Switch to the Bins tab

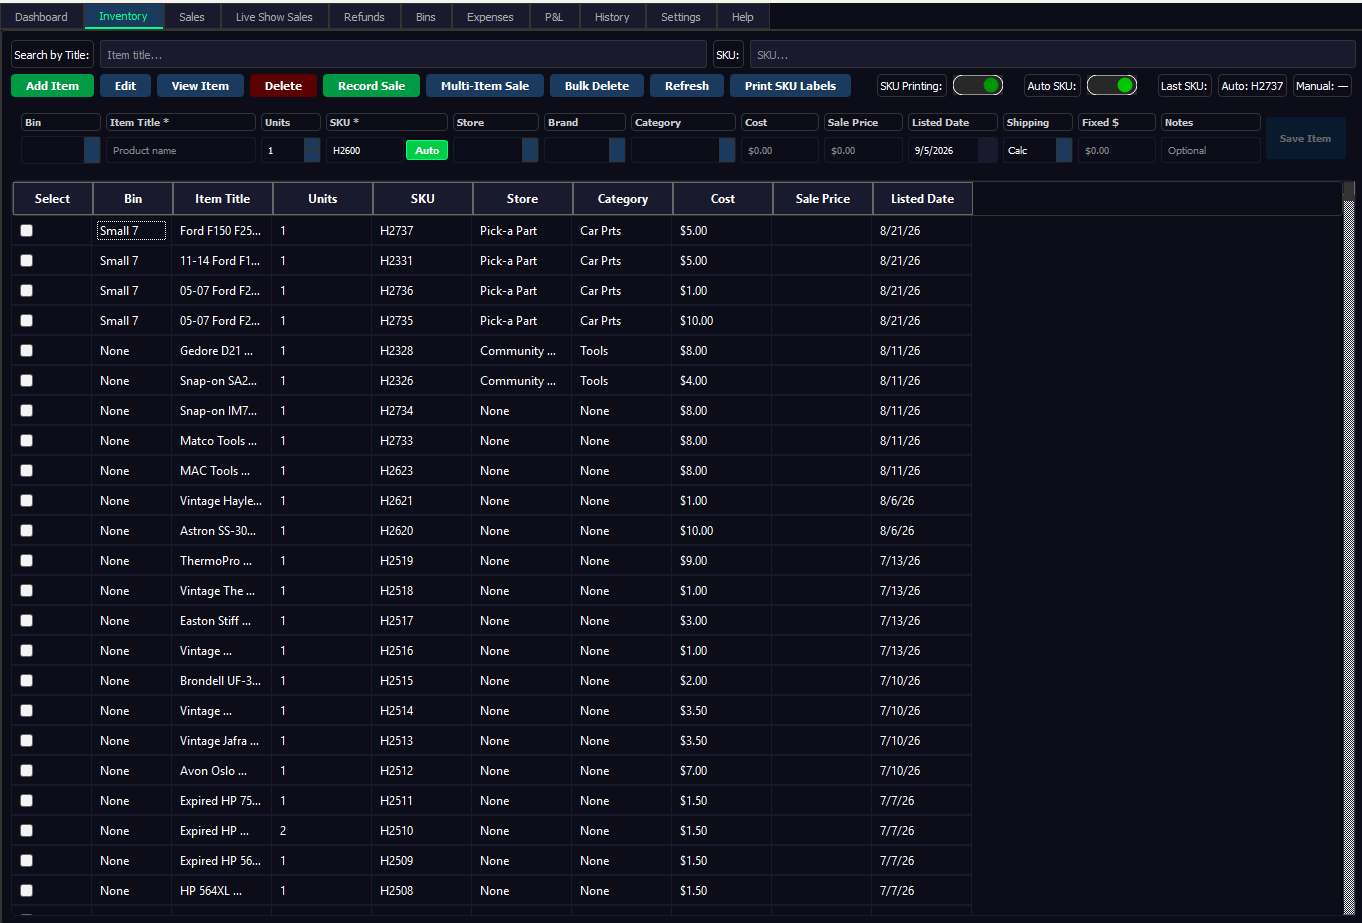click(426, 17)
